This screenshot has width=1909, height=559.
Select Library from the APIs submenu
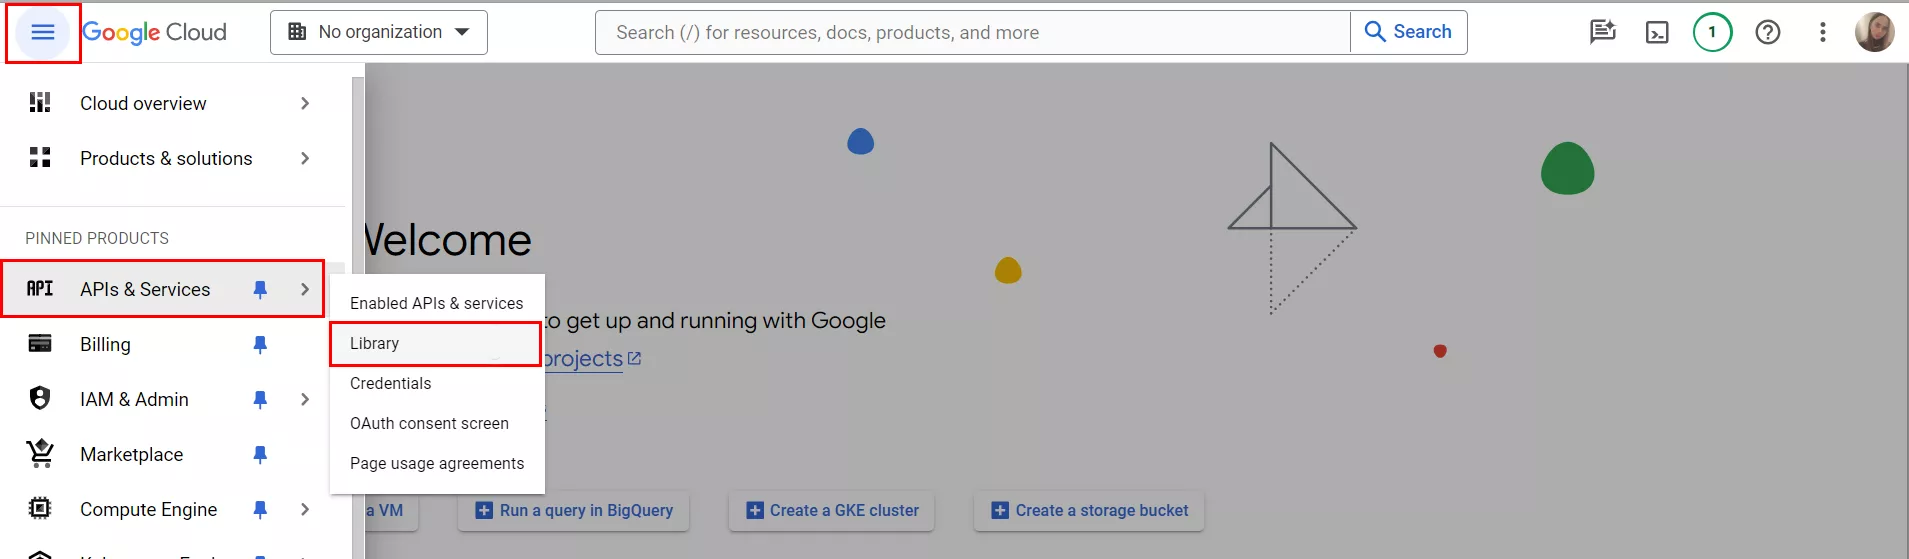pyautogui.click(x=437, y=344)
